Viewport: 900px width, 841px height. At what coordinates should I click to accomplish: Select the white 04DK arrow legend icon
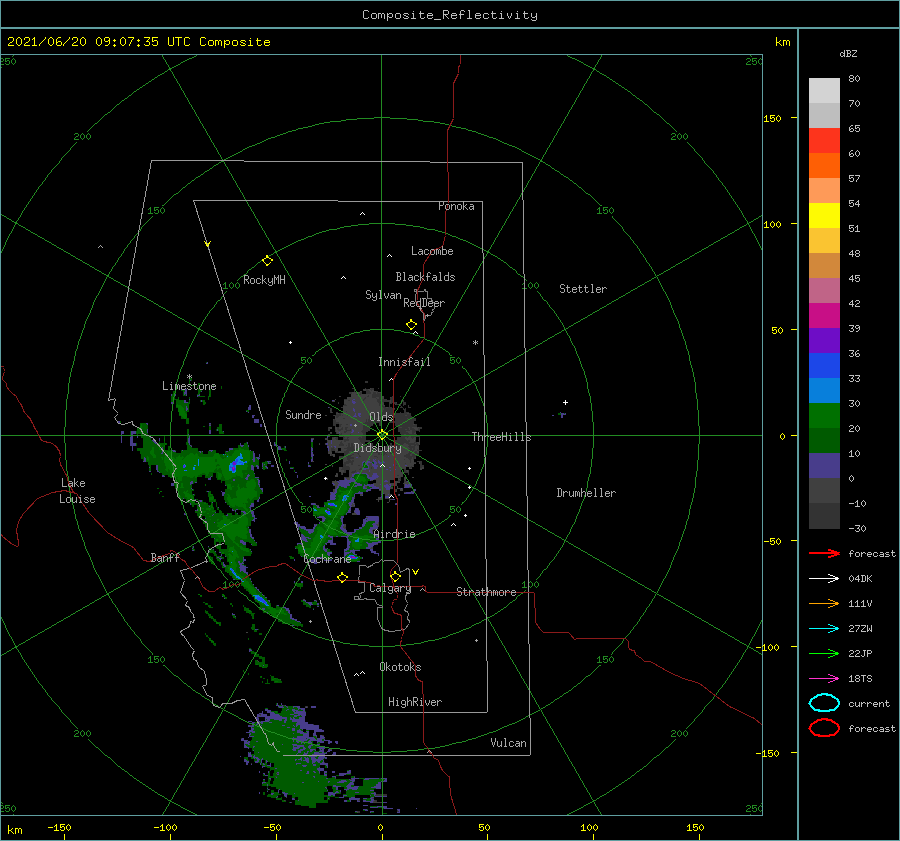click(824, 578)
